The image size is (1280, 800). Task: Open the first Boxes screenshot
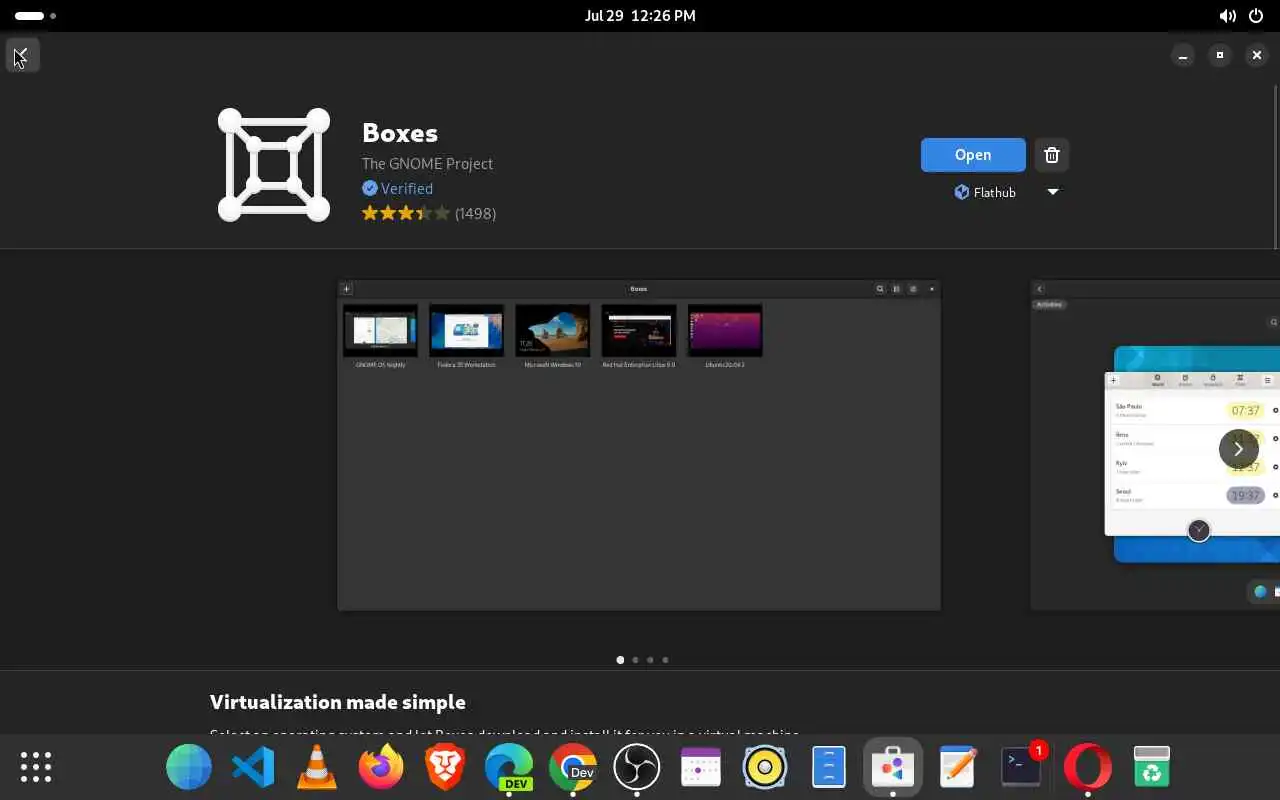pyautogui.click(x=639, y=445)
